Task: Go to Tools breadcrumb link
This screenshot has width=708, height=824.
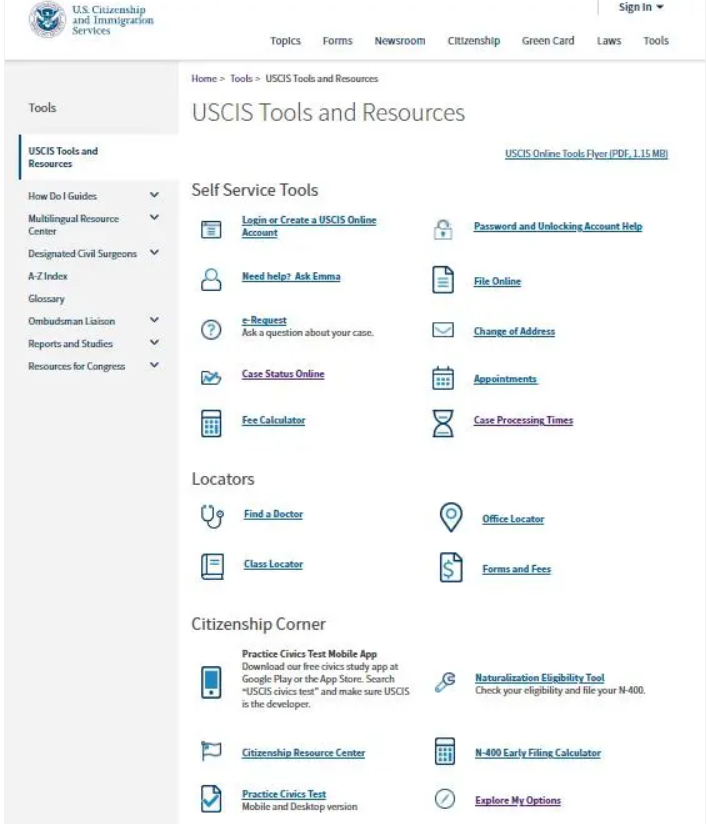Action: coord(241,78)
